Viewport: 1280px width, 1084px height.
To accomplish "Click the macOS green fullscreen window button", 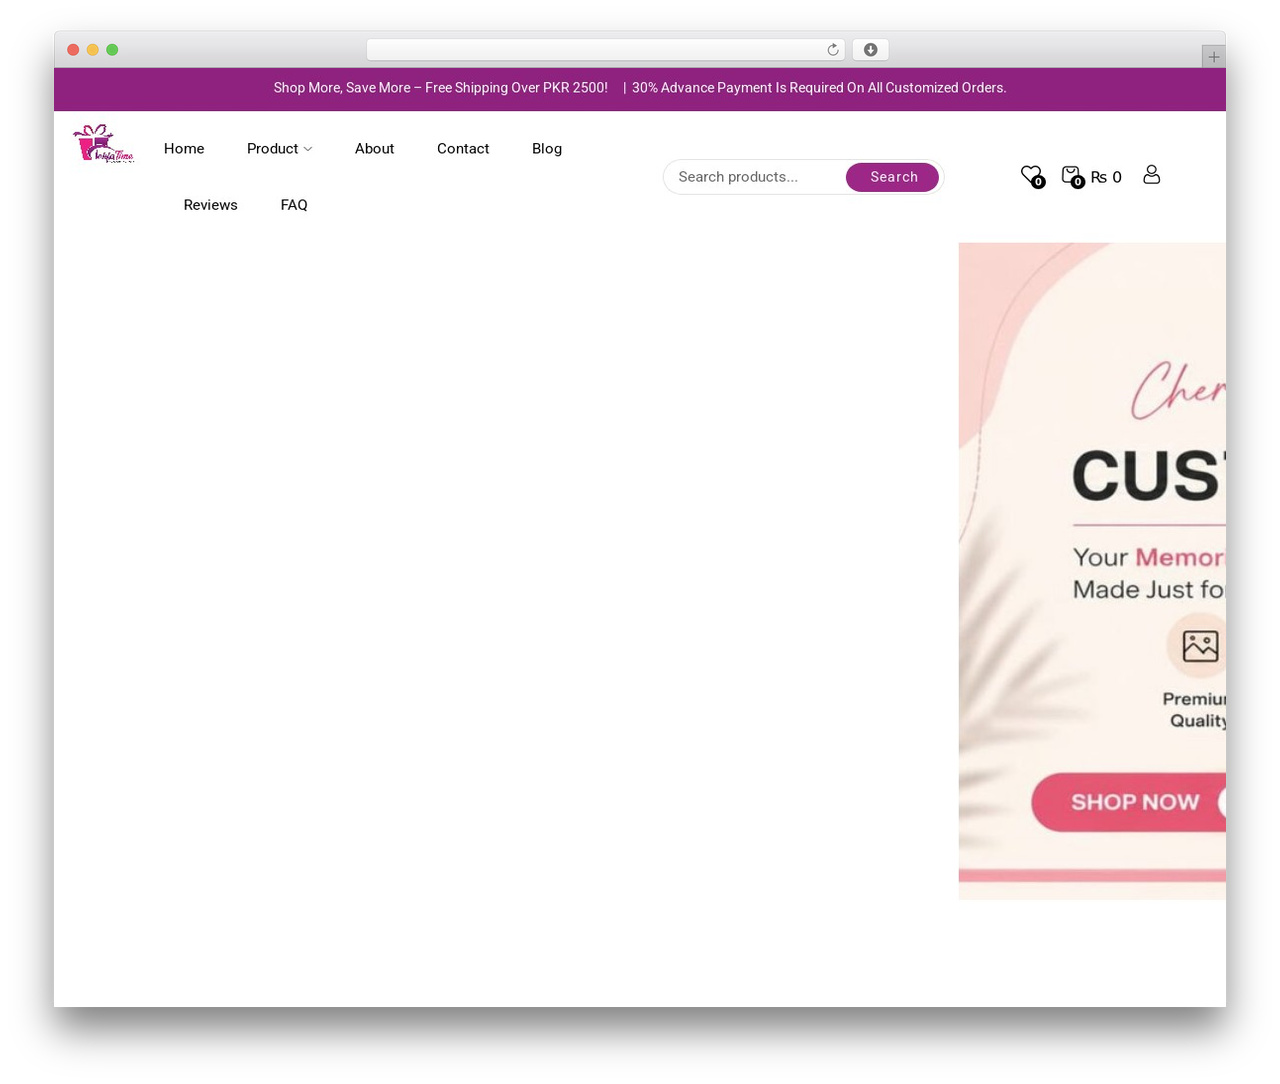I will 112,50.
